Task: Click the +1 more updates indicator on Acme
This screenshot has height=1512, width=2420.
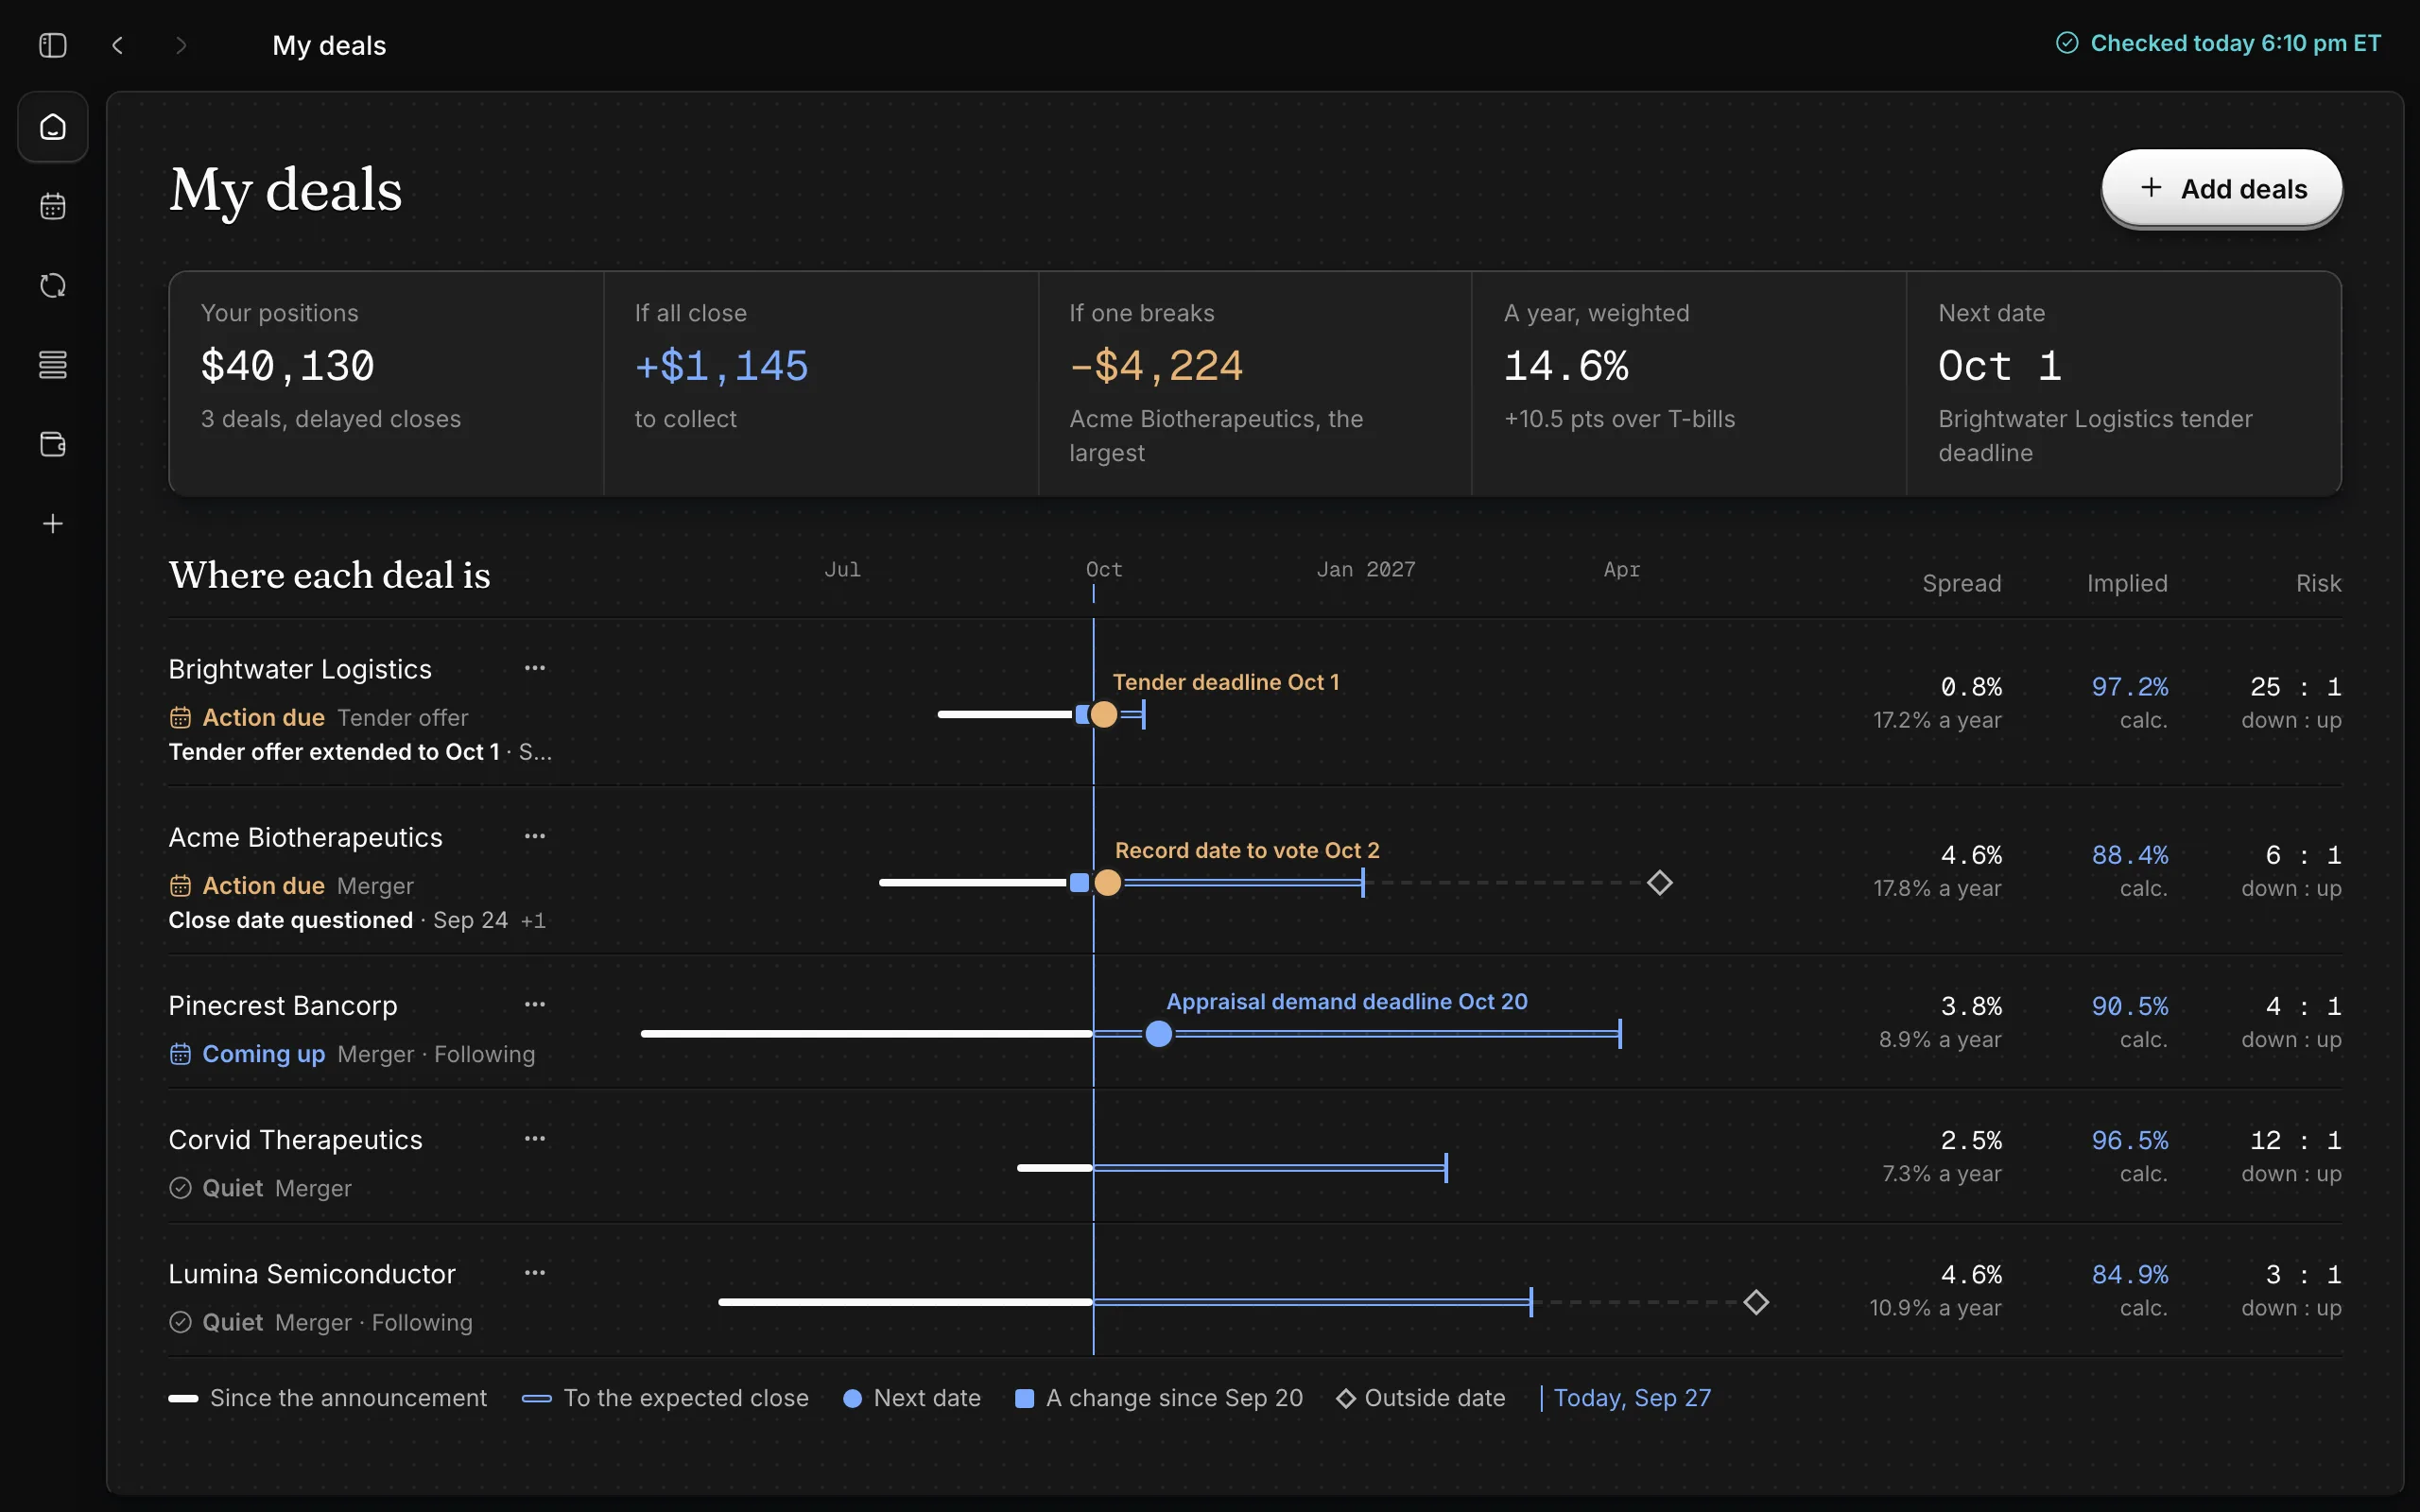Action: (x=533, y=920)
